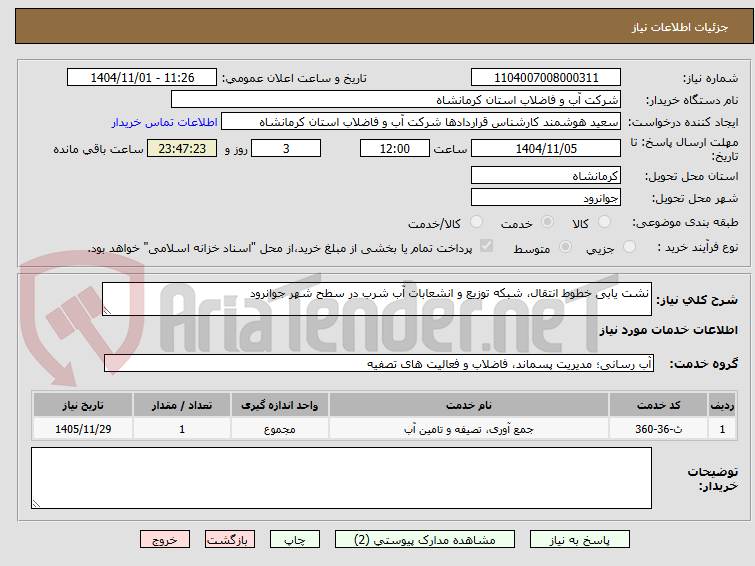Click the اطلاعات خدمات مورد نیاز heading
The width and height of the screenshot is (755, 566).
[668, 330]
